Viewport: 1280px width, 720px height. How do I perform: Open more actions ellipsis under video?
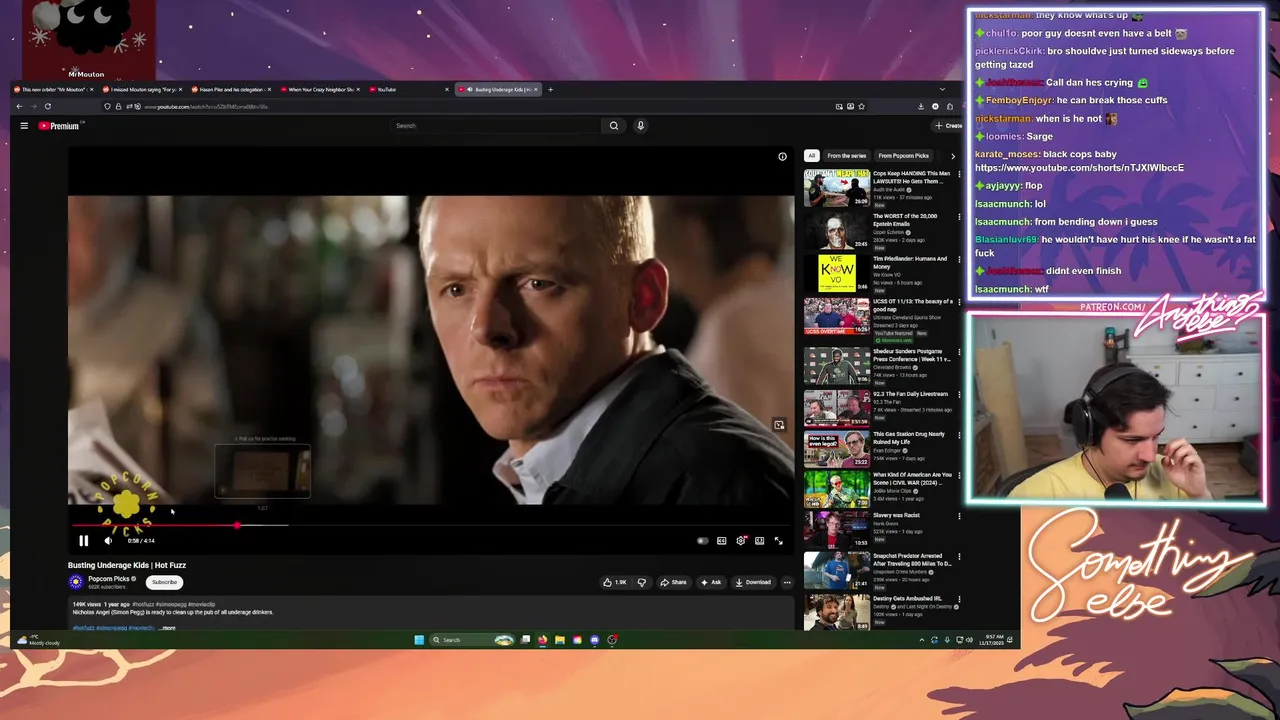pyautogui.click(x=787, y=582)
